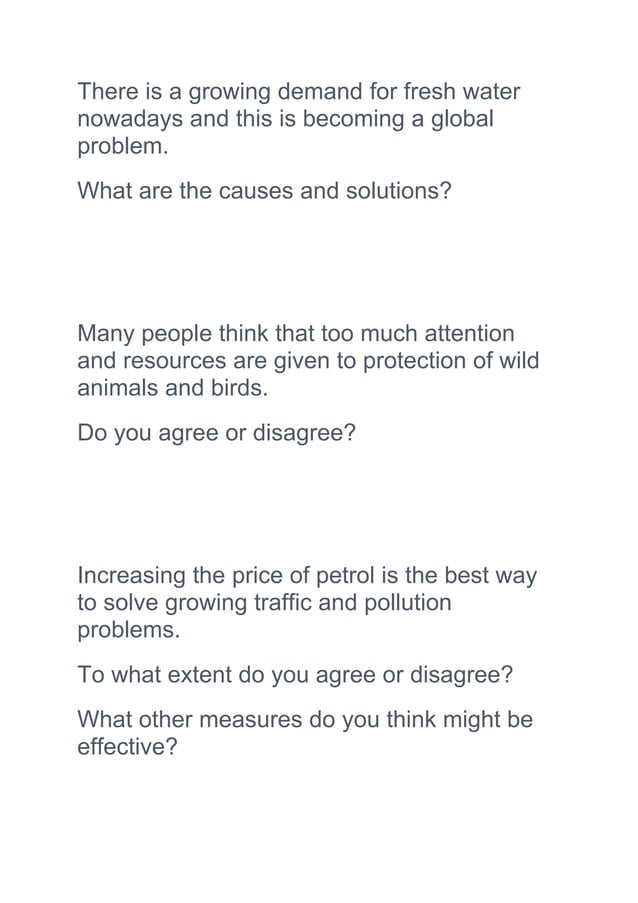638x903 pixels.
Task: Click the single word 'problem.' in first prompt
Action: click(123, 147)
